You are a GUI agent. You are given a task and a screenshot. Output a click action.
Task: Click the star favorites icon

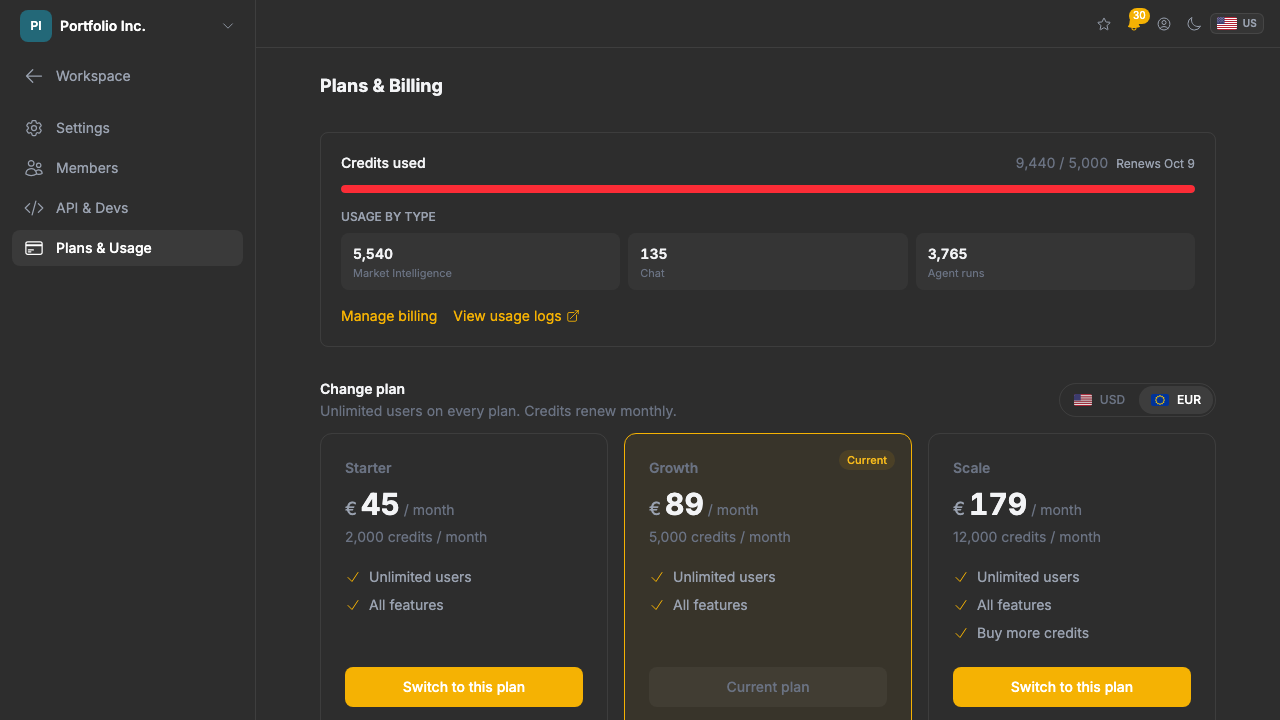(1104, 24)
